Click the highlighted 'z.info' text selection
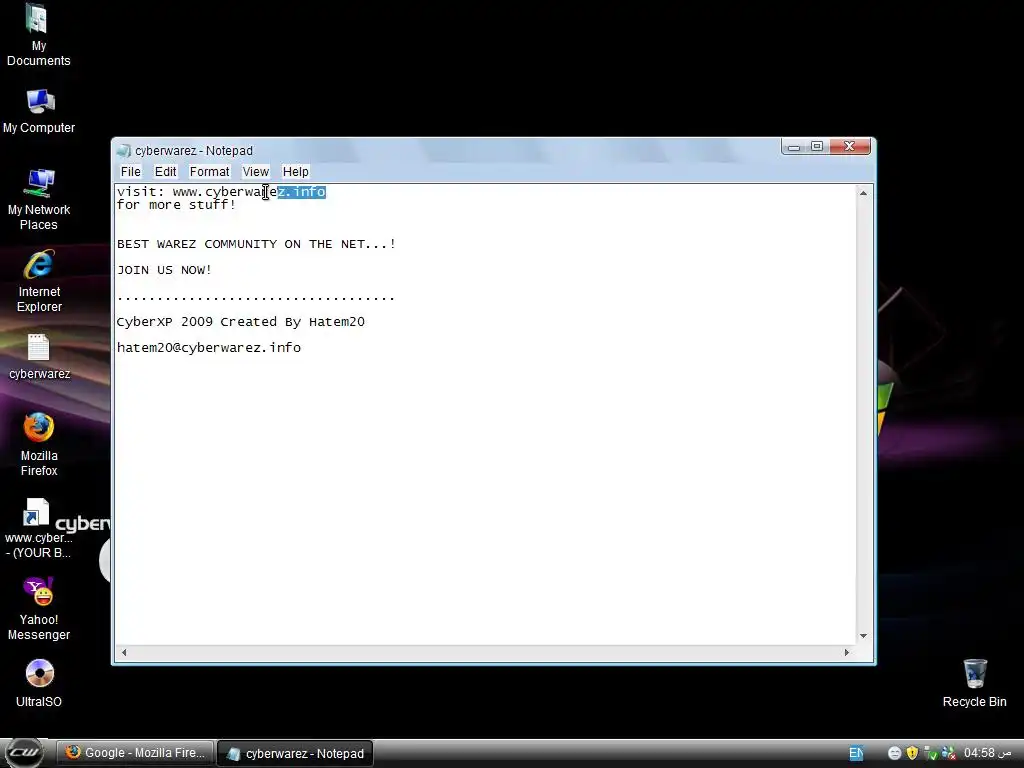 302,192
